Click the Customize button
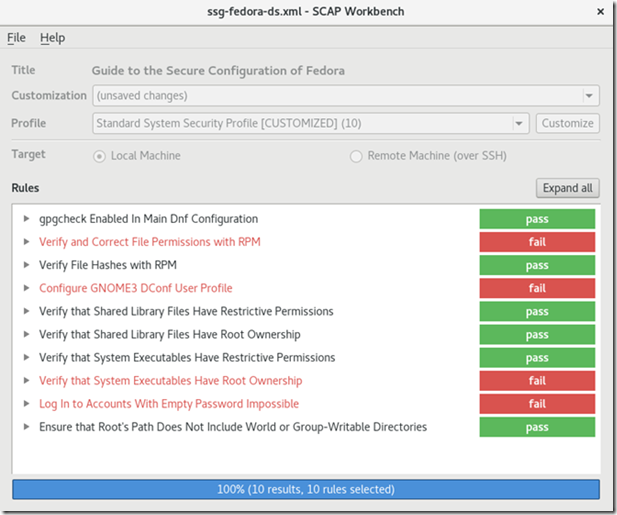Screen dimensions: 617x515 pos(567,124)
